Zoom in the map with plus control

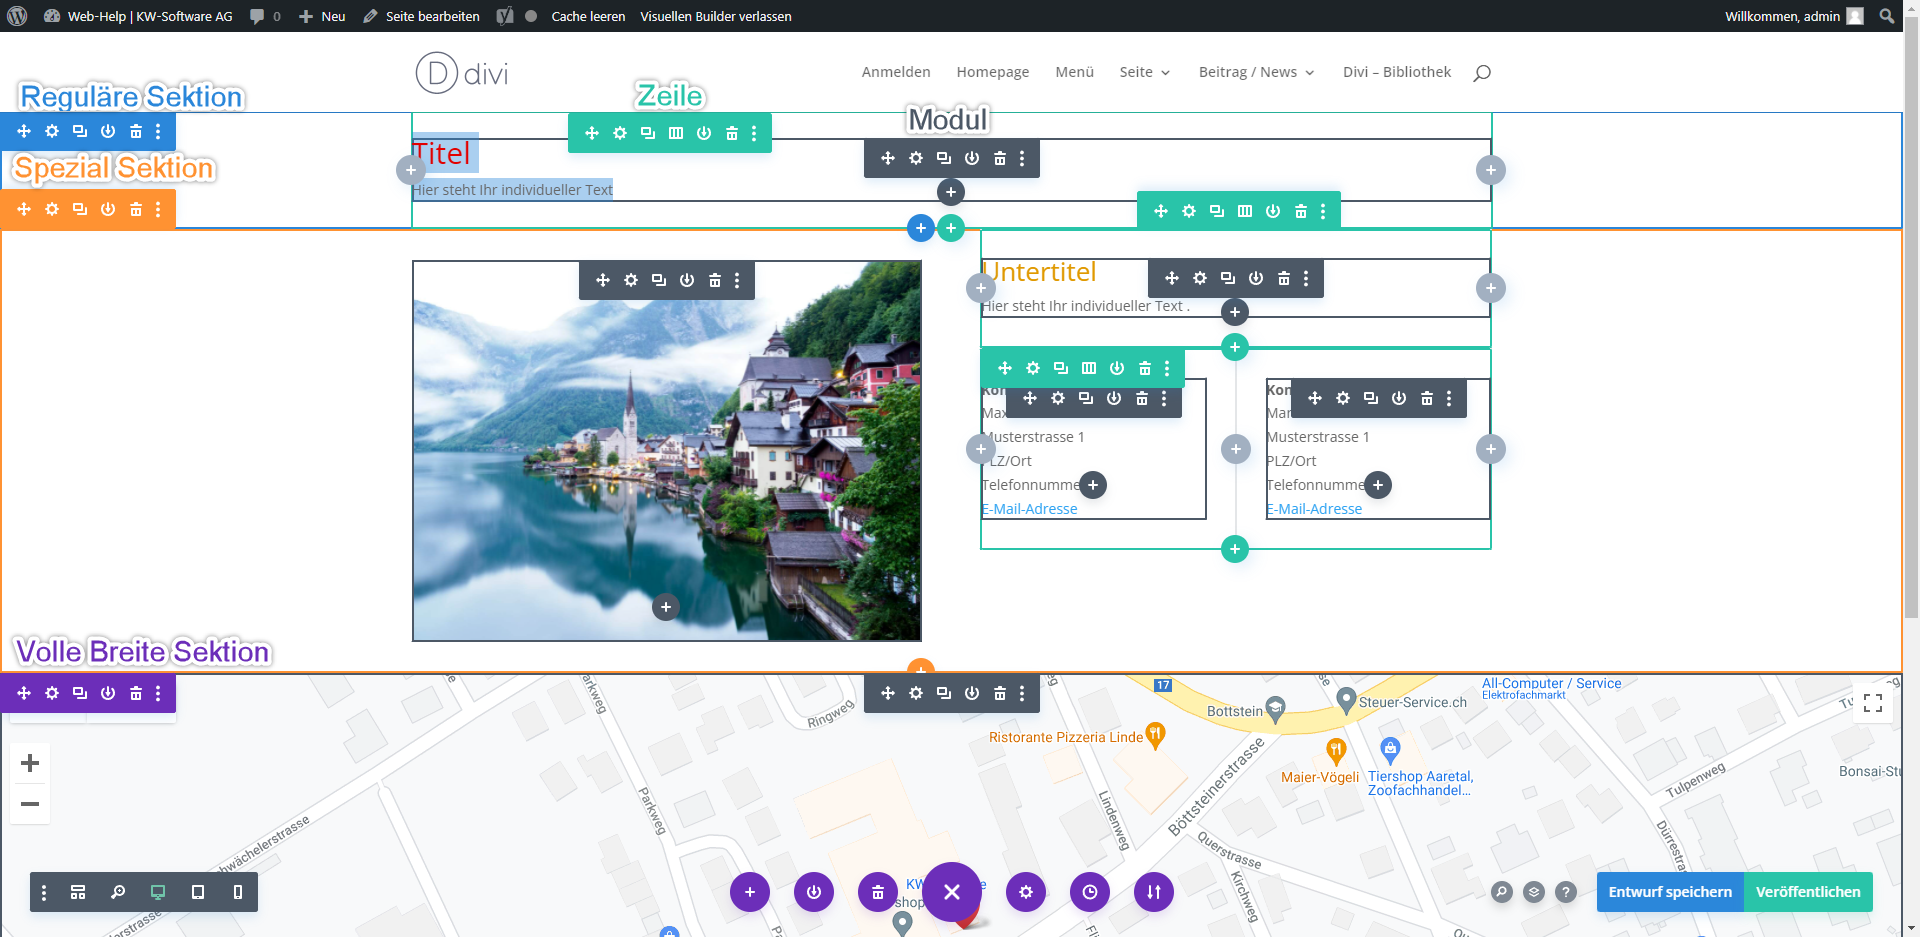[x=30, y=764]
